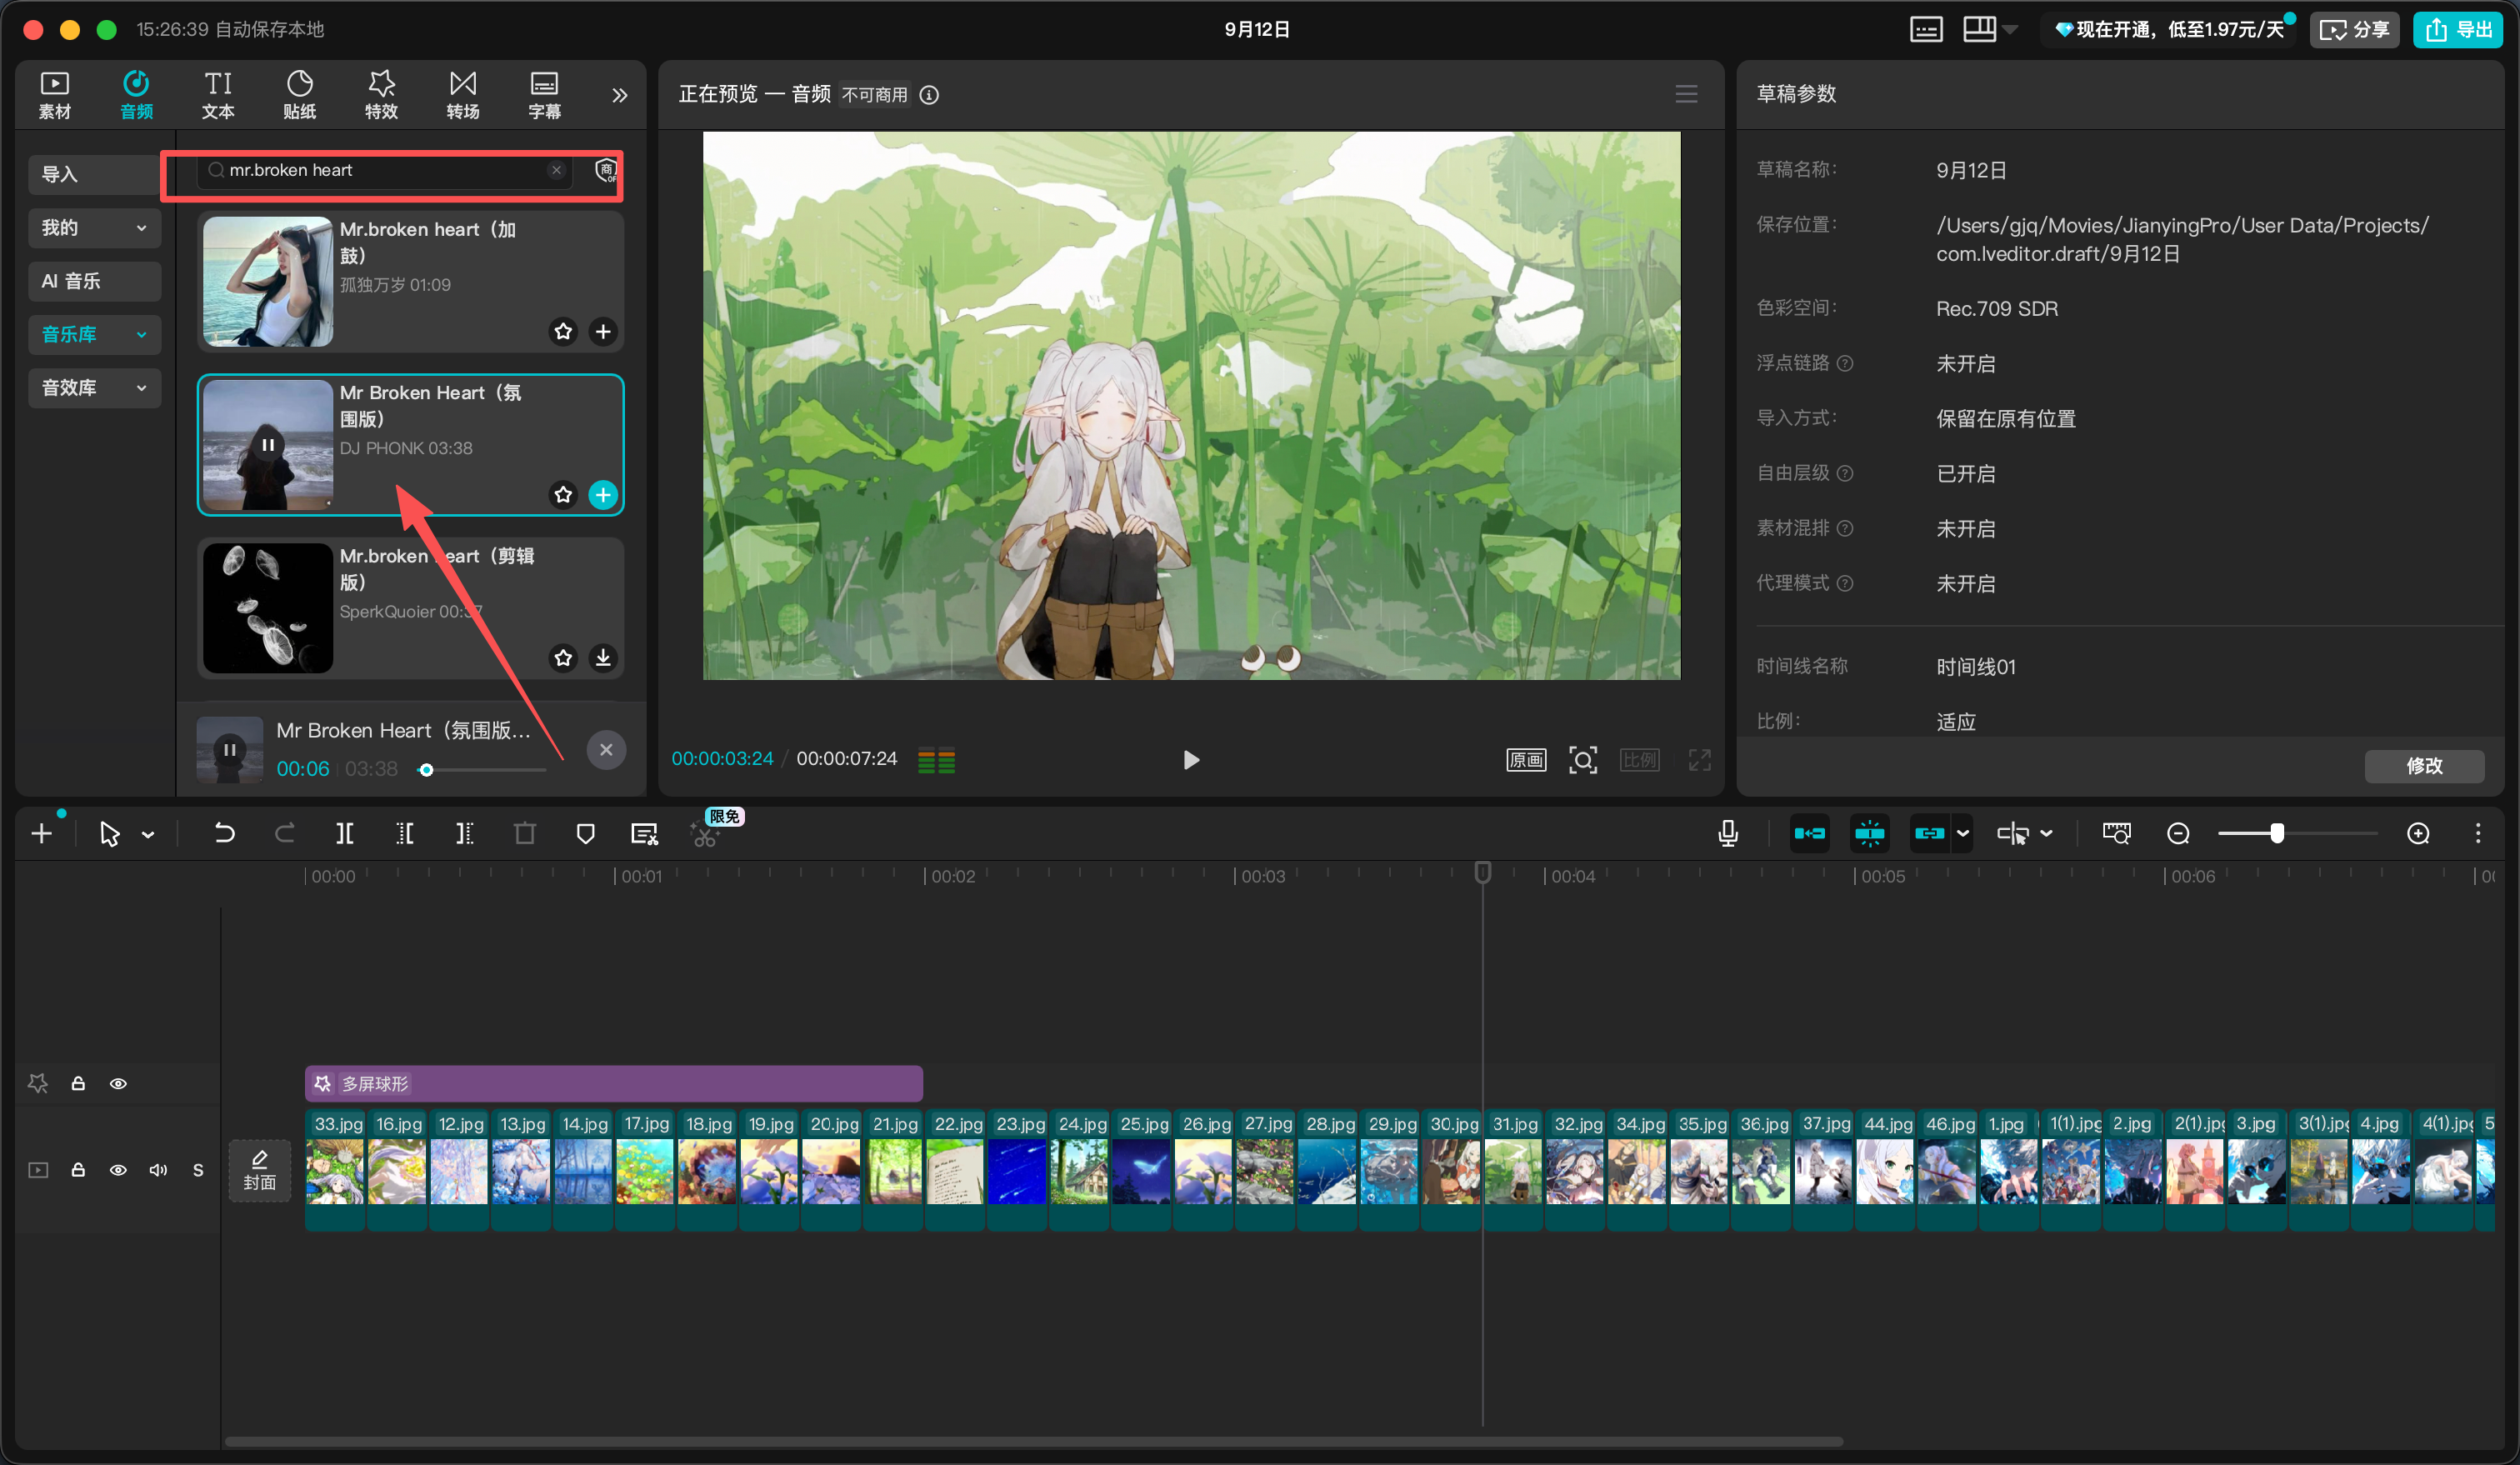The image size is (2520, 1465).
Task: Start voice recording with the microphone
Action: (1727, 833)
